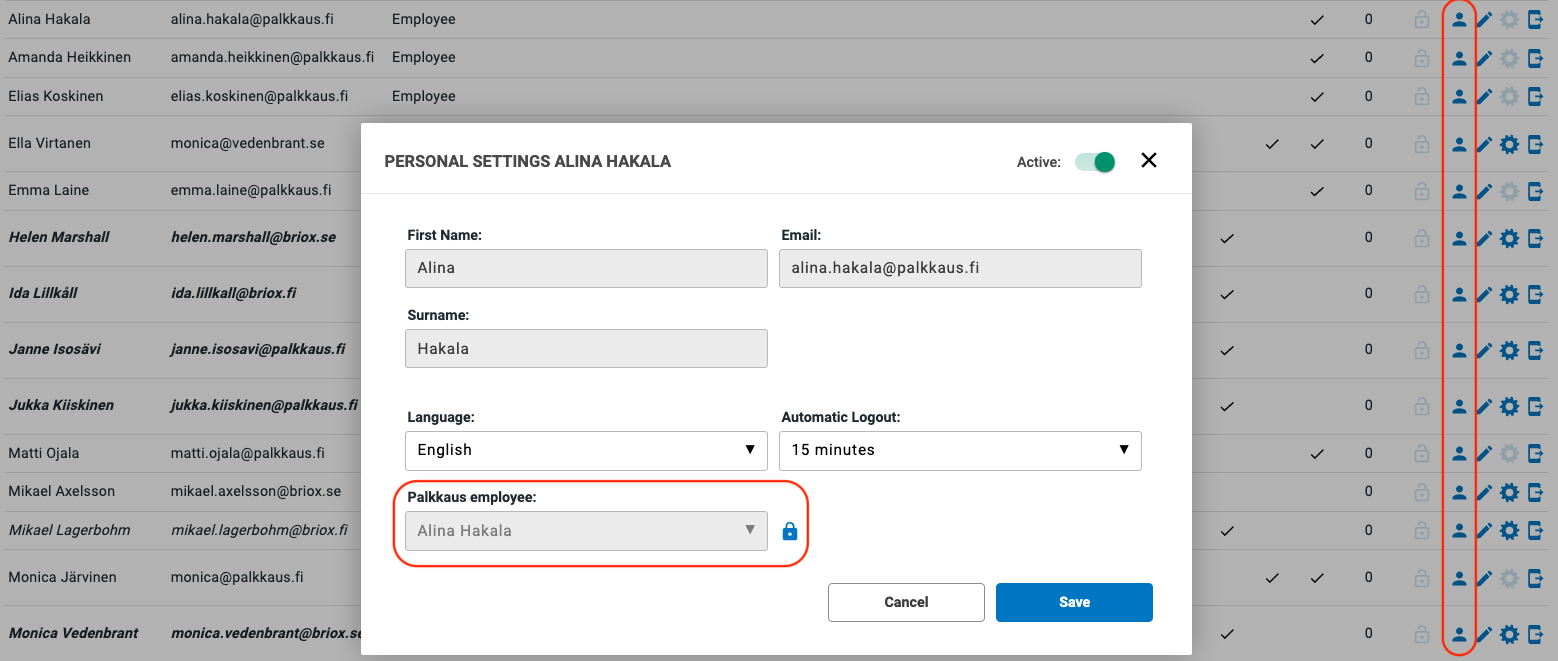Click the exit icon for Mikael Axelsson
The height and width of the screenshot is (661, 1558).
(1535, 492)
